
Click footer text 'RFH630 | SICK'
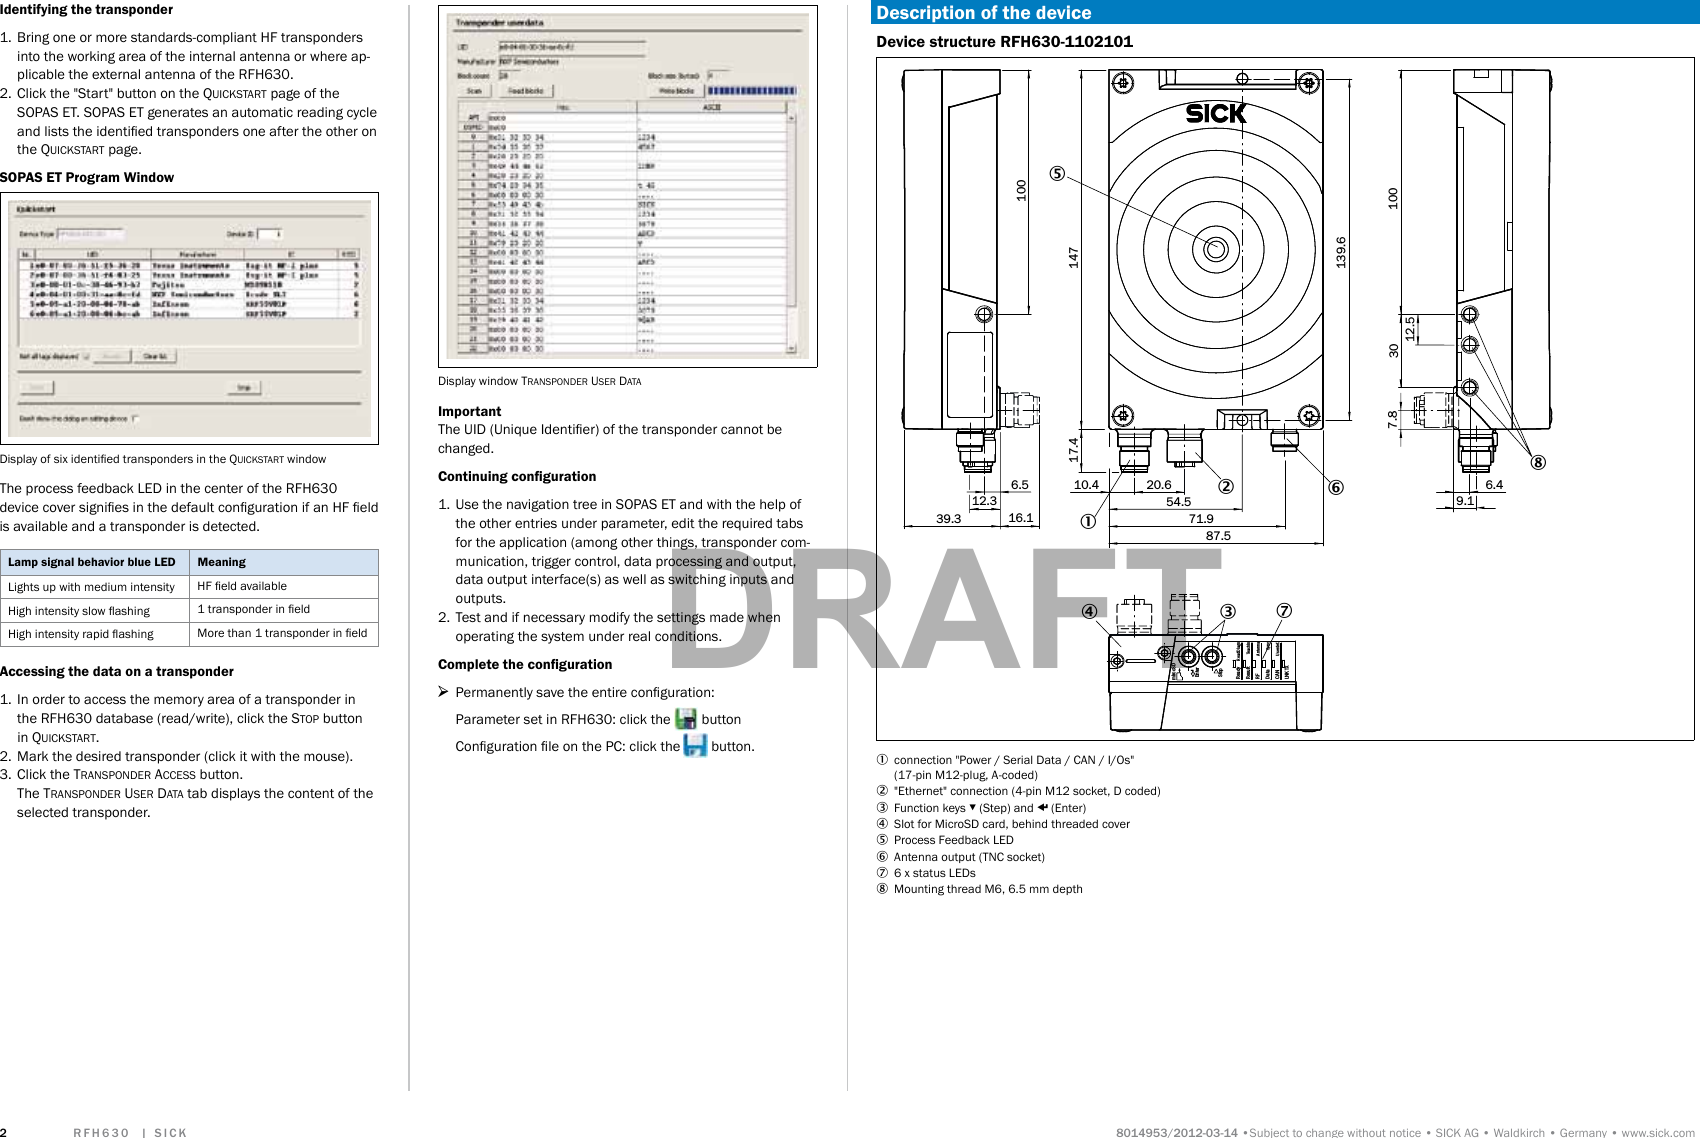[130, 1132]
